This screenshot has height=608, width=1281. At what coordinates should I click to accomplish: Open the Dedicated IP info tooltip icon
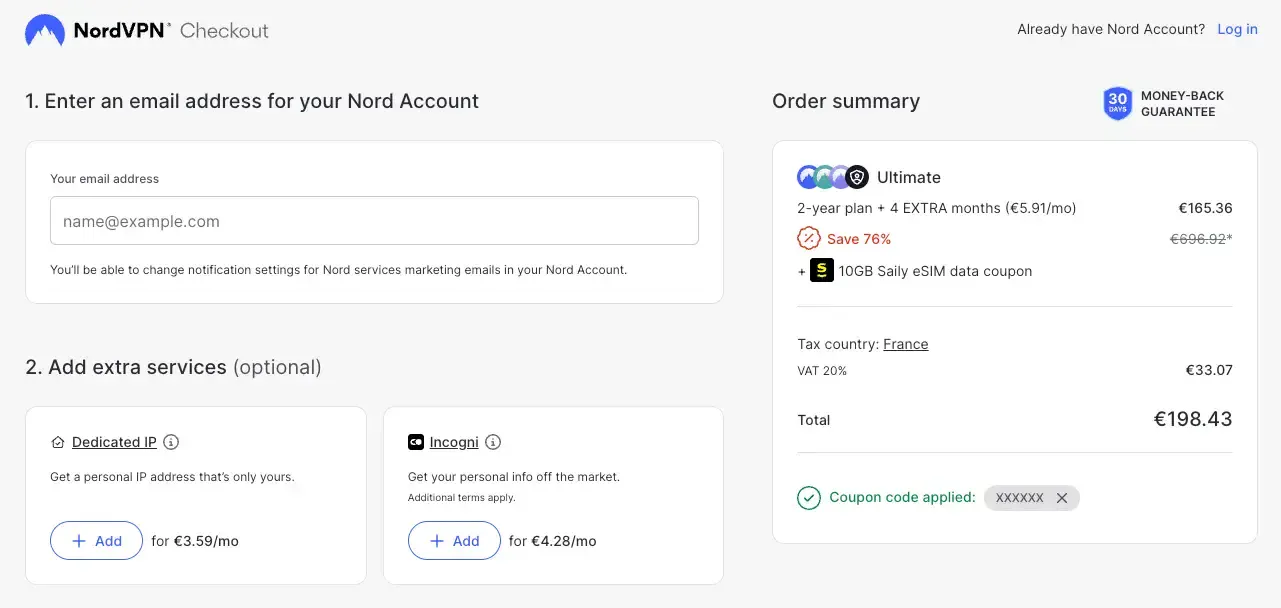click(x=171, y=442)
